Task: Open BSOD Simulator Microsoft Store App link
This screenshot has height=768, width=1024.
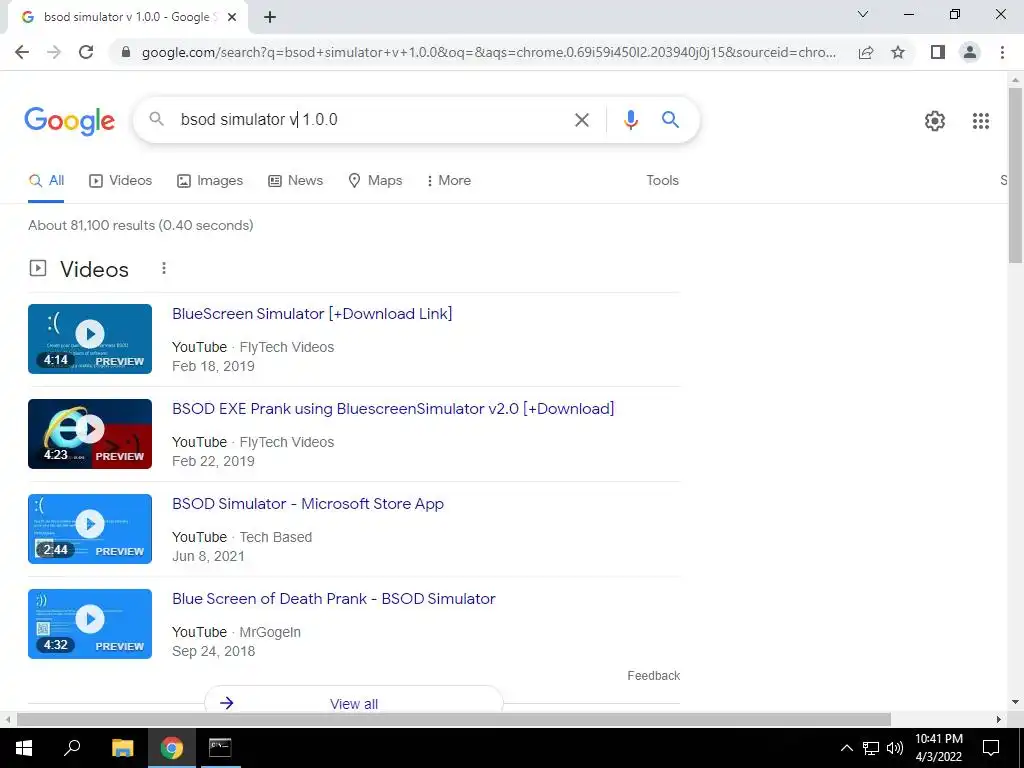Action: click(308, 504)
